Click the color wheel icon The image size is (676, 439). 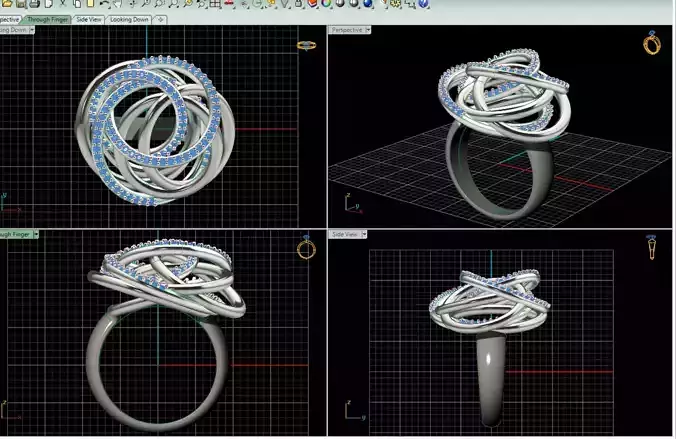(326, 4)
